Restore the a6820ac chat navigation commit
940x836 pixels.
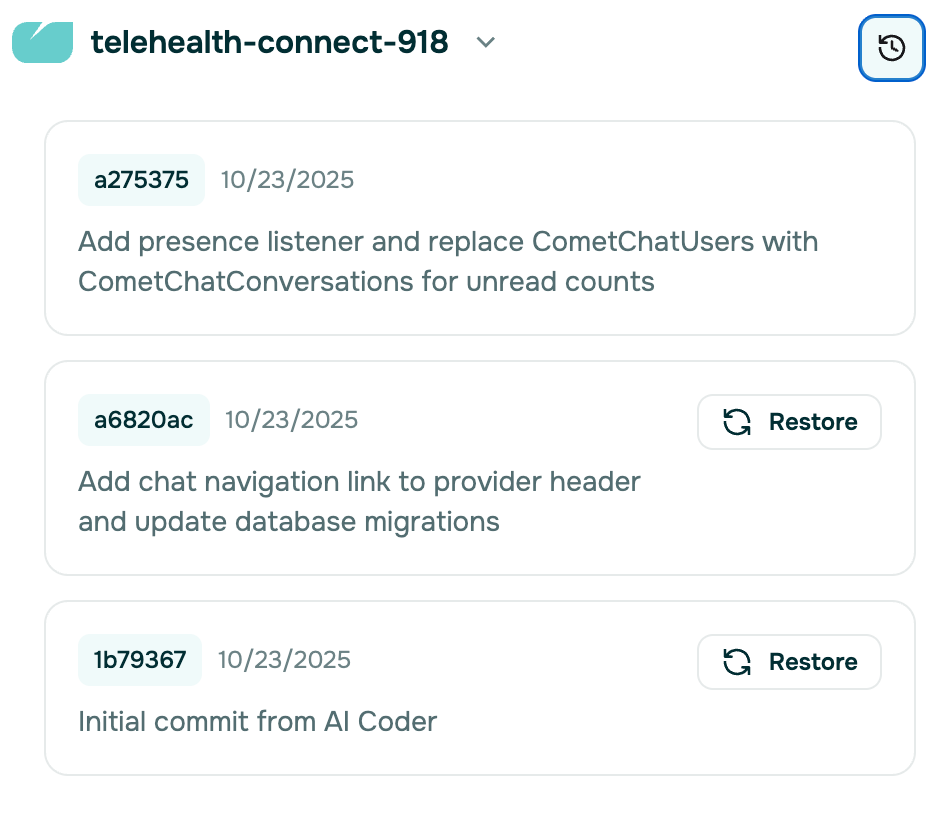(x=789, y=421)
